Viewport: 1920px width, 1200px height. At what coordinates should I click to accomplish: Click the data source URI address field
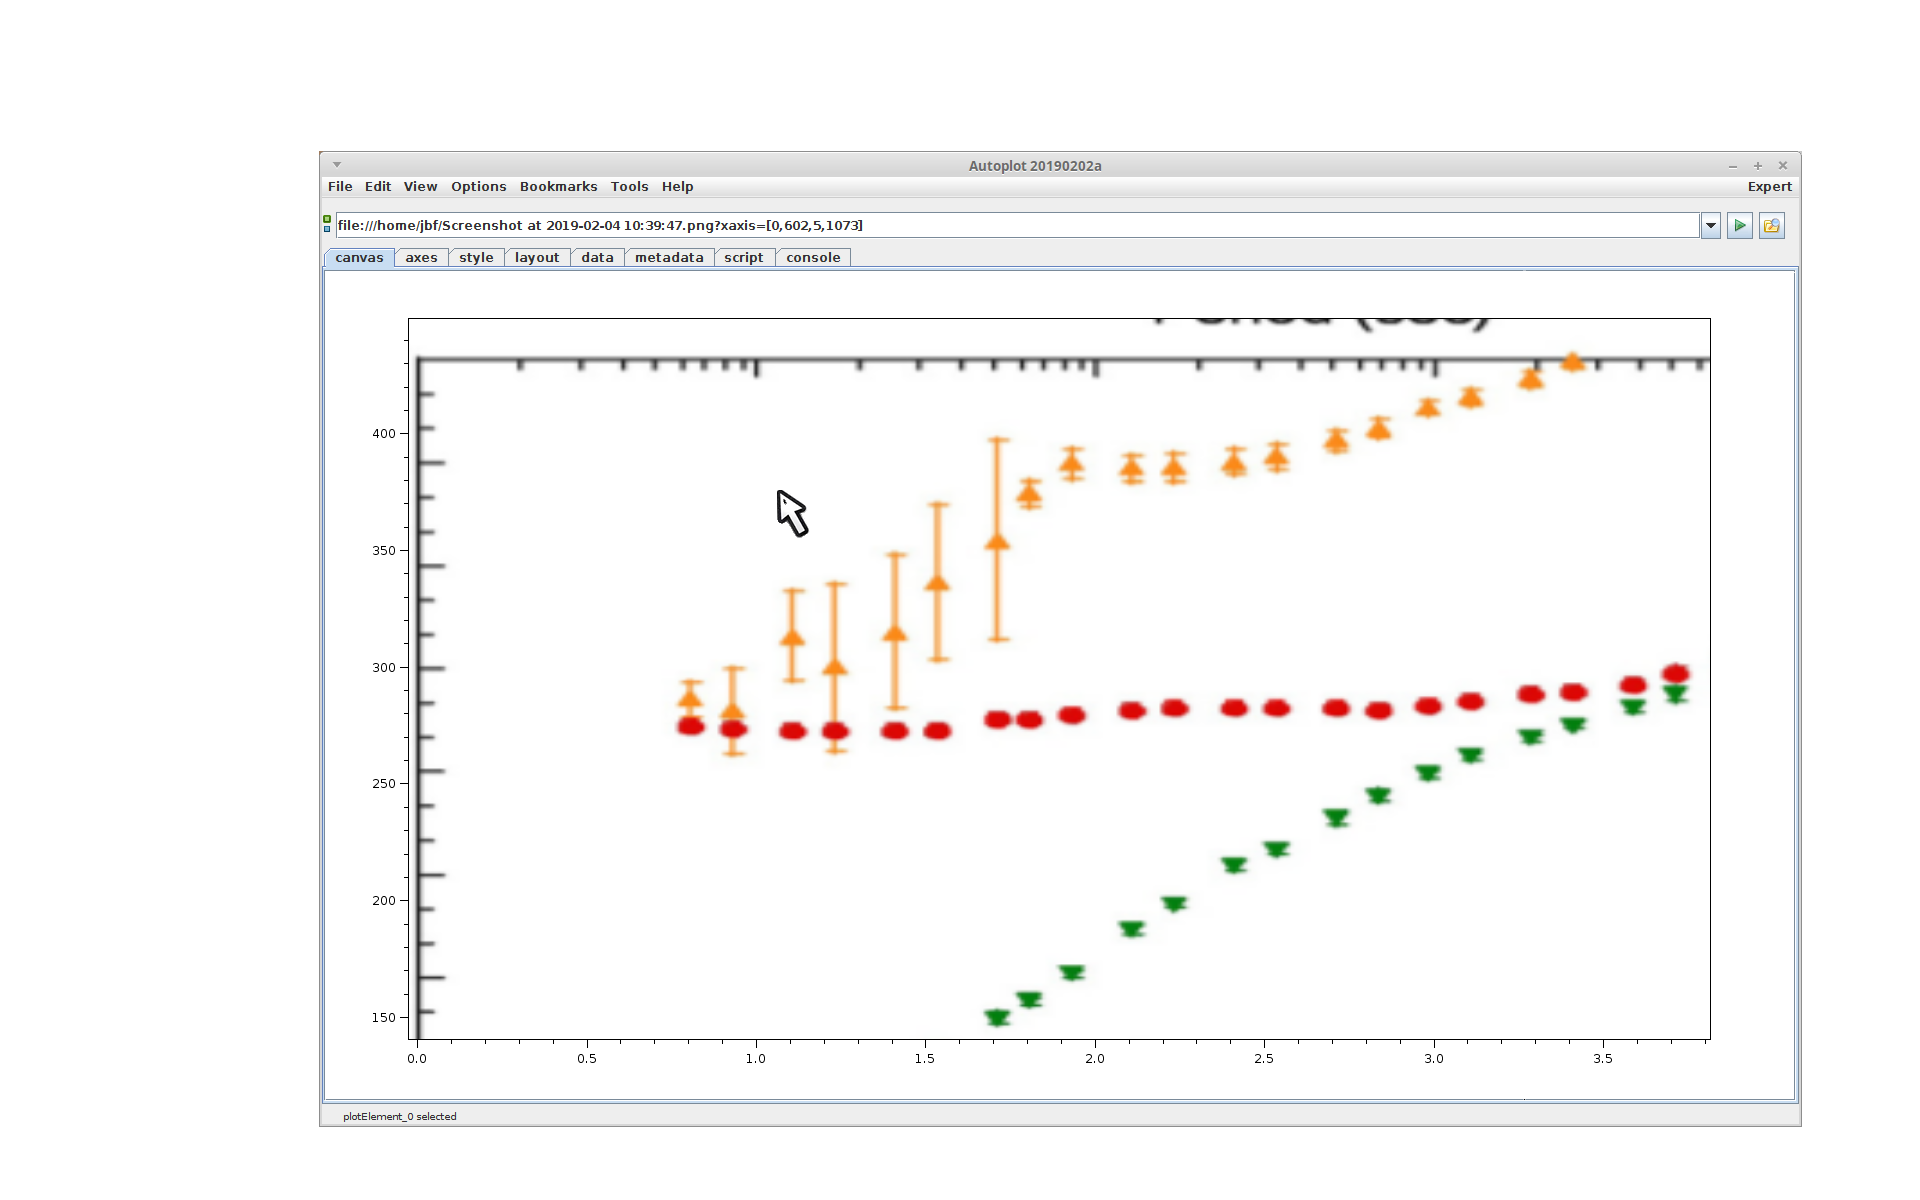coord(1017,226)
